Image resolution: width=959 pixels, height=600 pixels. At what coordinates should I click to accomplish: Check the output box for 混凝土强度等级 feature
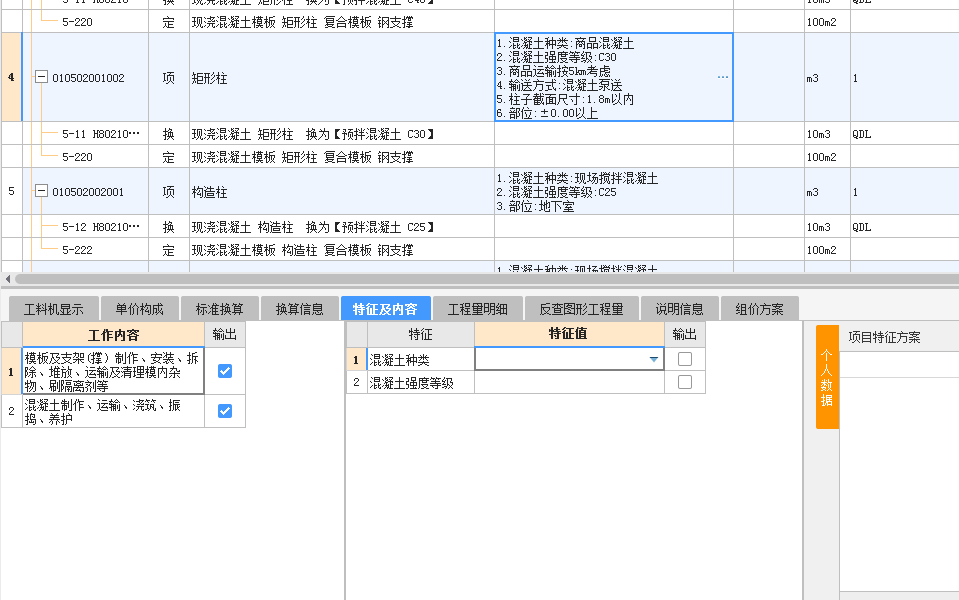(x=685, y=382)
